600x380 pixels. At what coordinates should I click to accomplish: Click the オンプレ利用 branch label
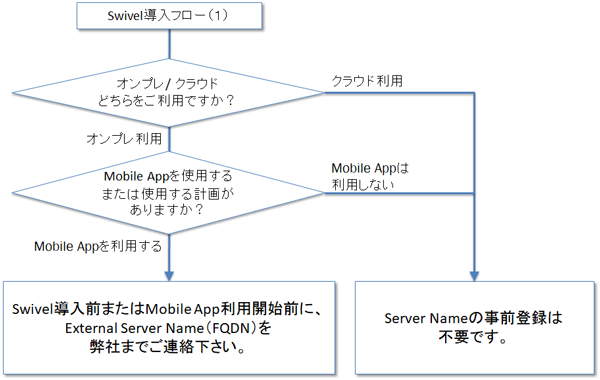(124, 139)
